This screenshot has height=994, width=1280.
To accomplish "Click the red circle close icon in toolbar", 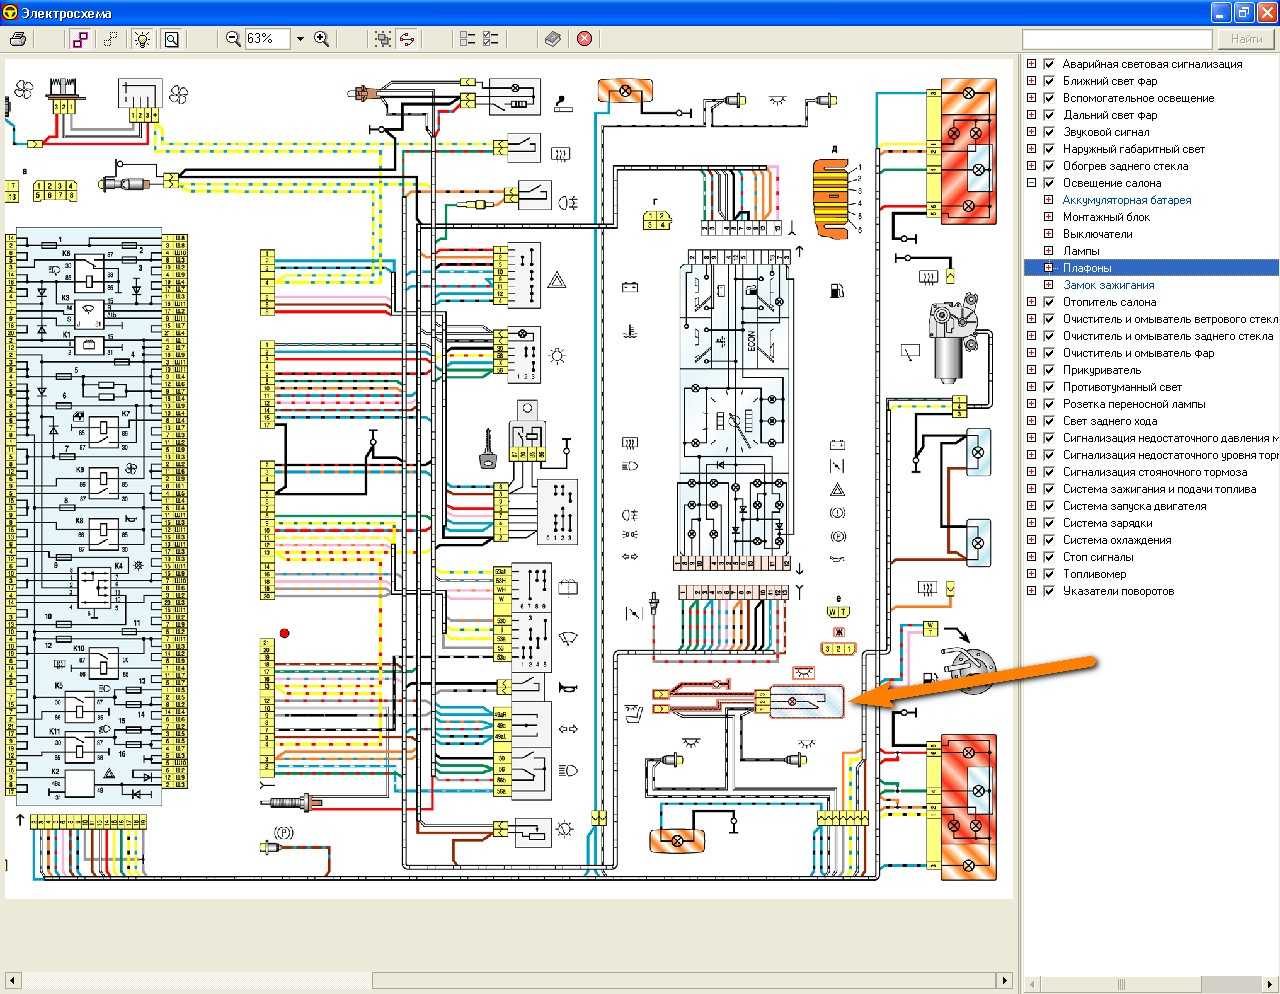I will (x=585, y=39).
